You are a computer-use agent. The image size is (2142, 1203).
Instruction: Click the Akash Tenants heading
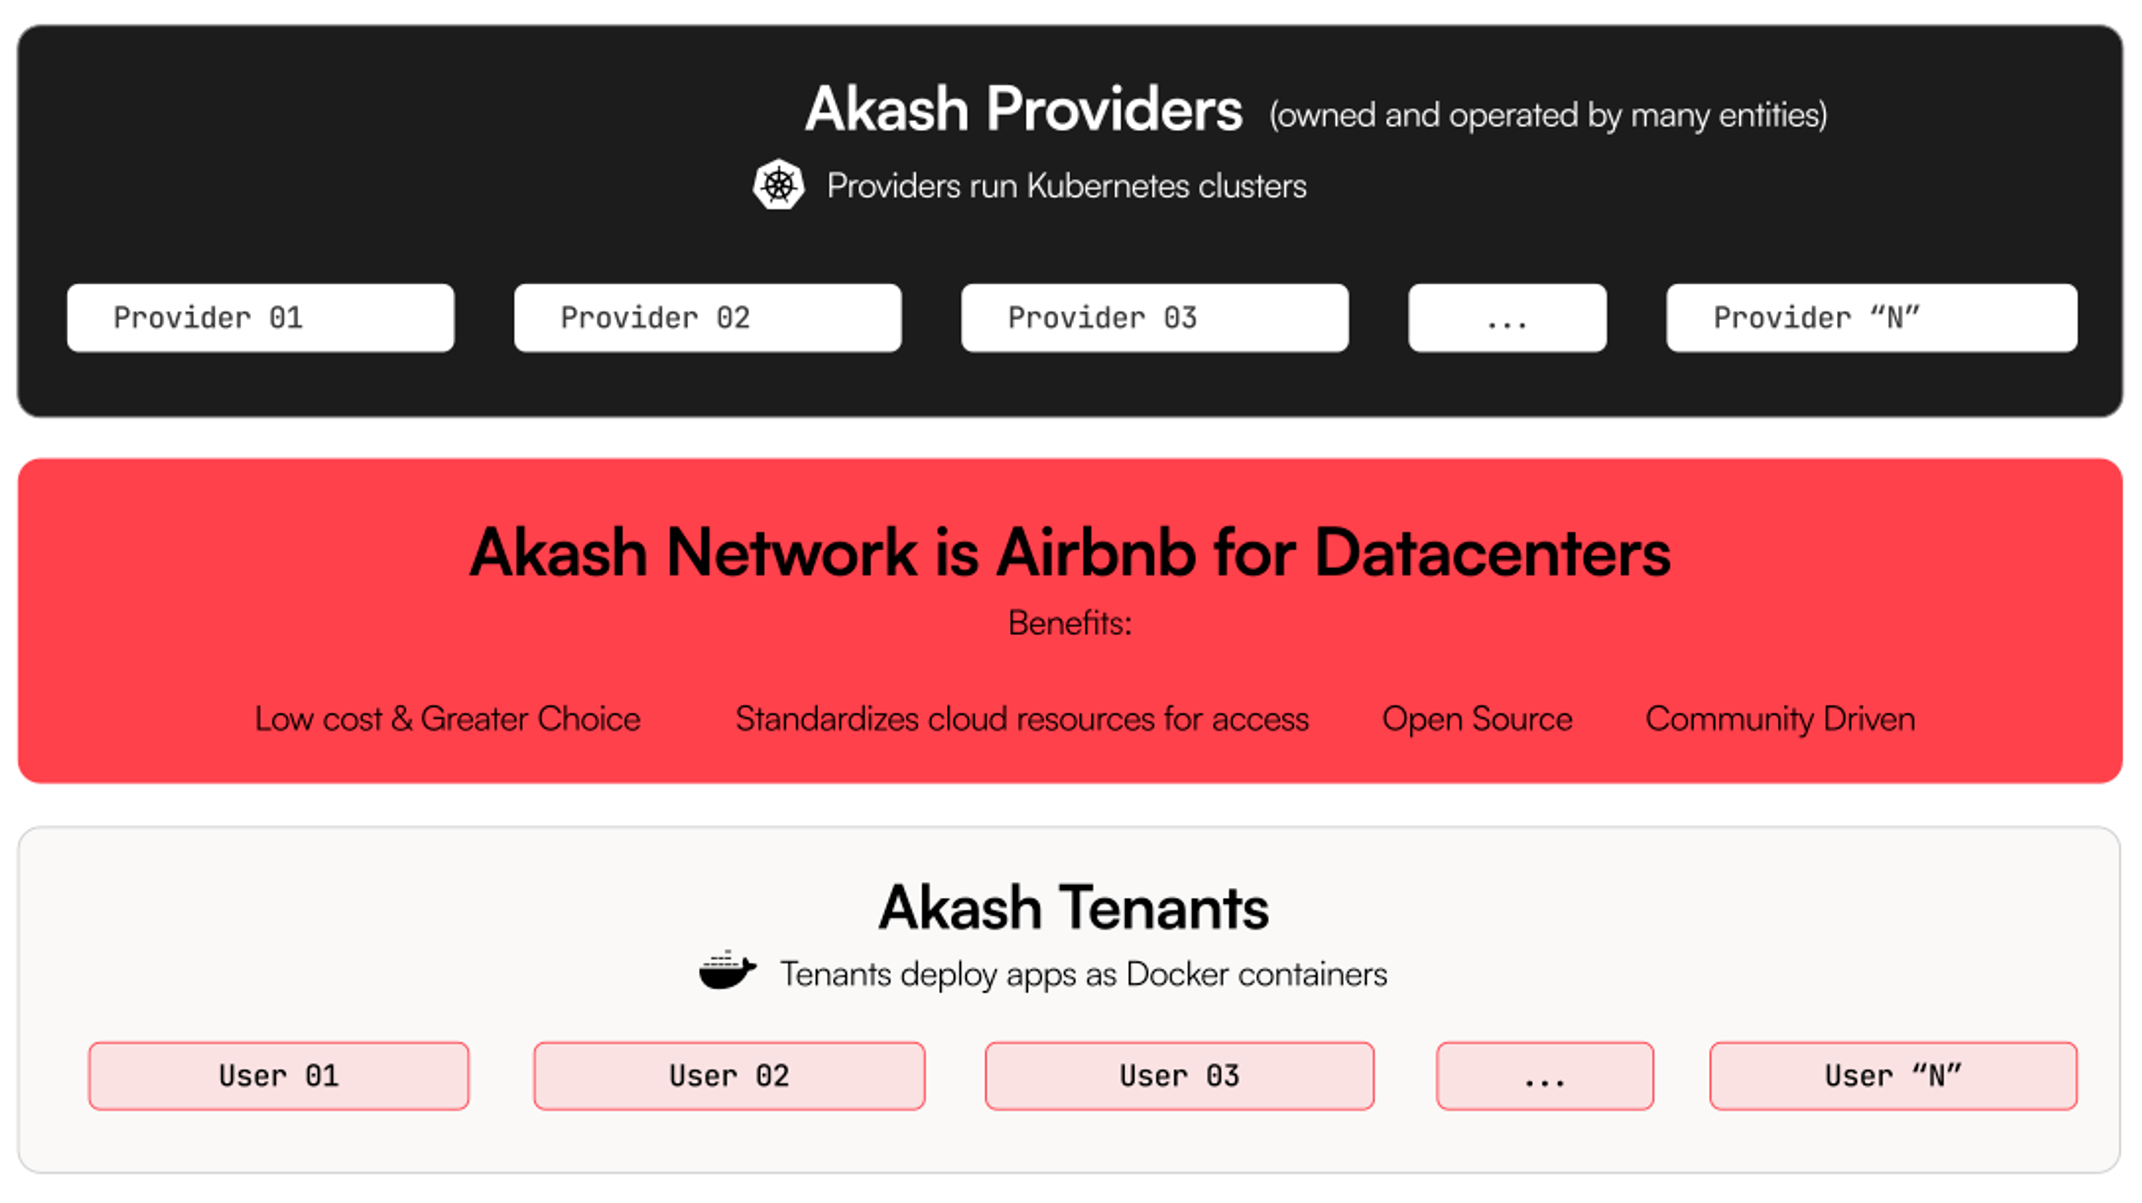(1073, 908)
